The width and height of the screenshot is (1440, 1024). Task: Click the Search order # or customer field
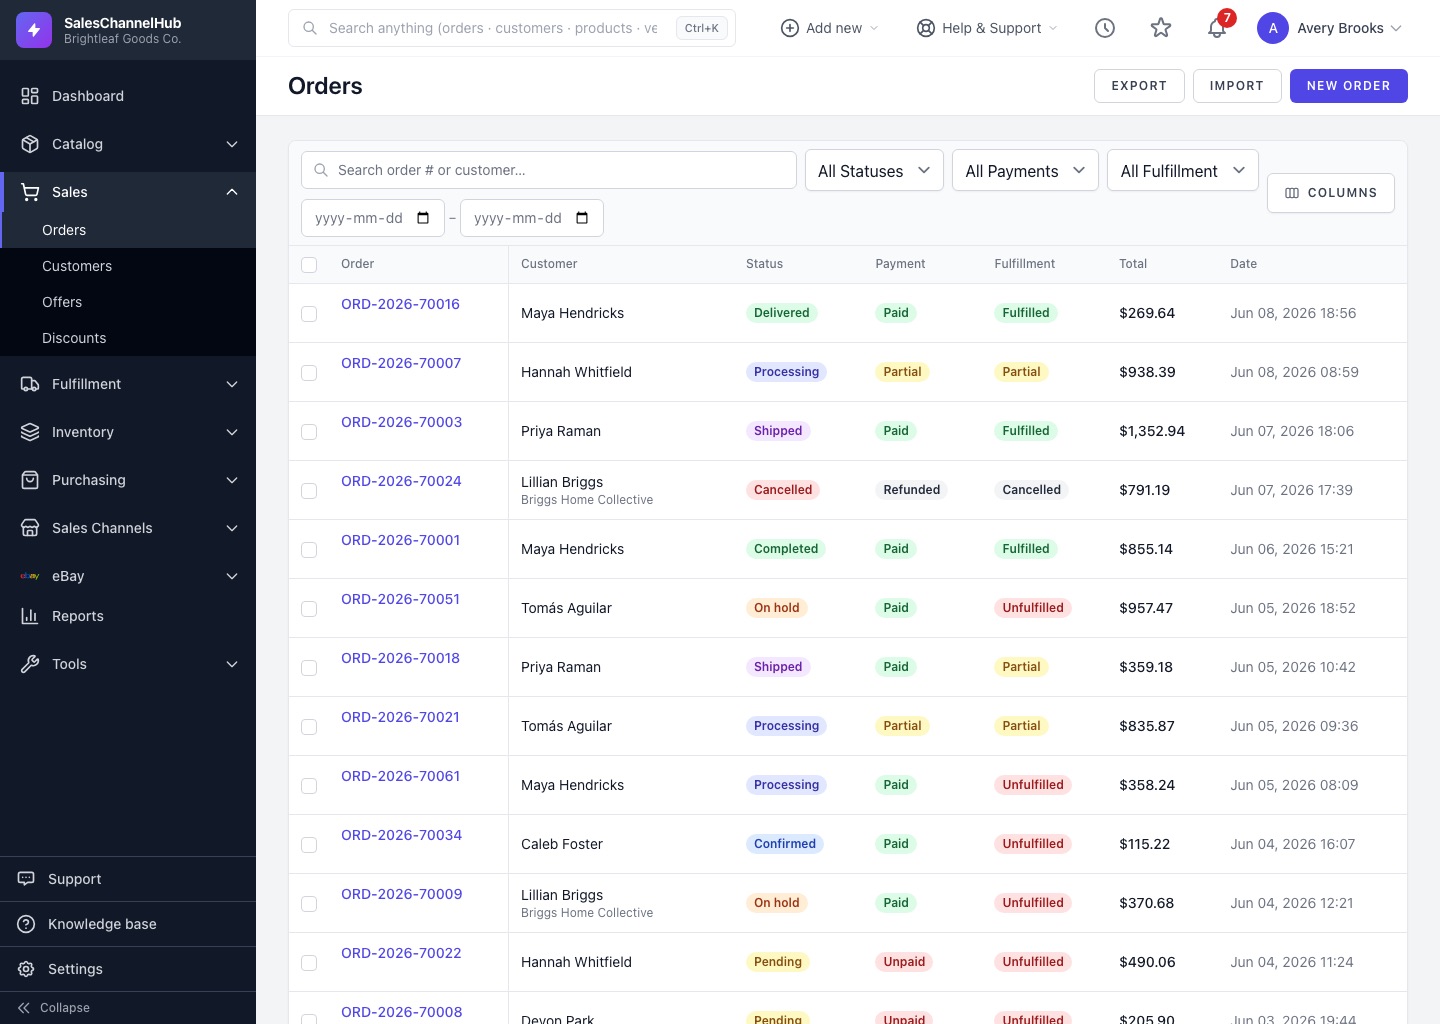point(549,170)
